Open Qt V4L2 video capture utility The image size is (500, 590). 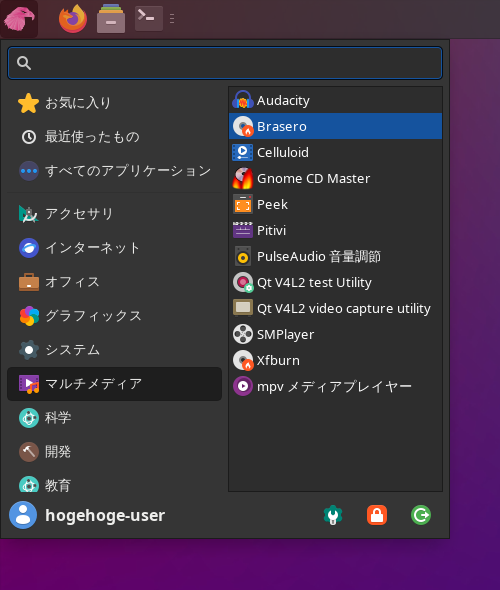tap(335, 308)
